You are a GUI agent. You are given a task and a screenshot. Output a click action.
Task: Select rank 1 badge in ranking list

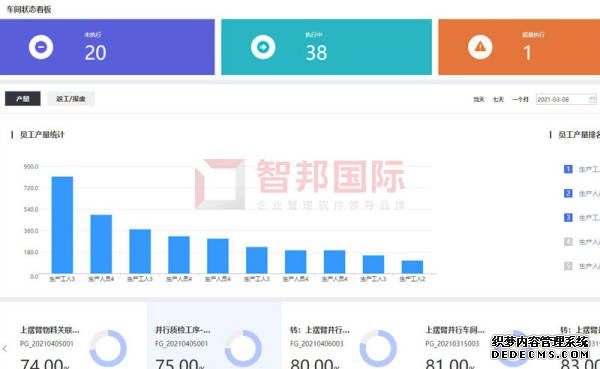tap(568, 169)
